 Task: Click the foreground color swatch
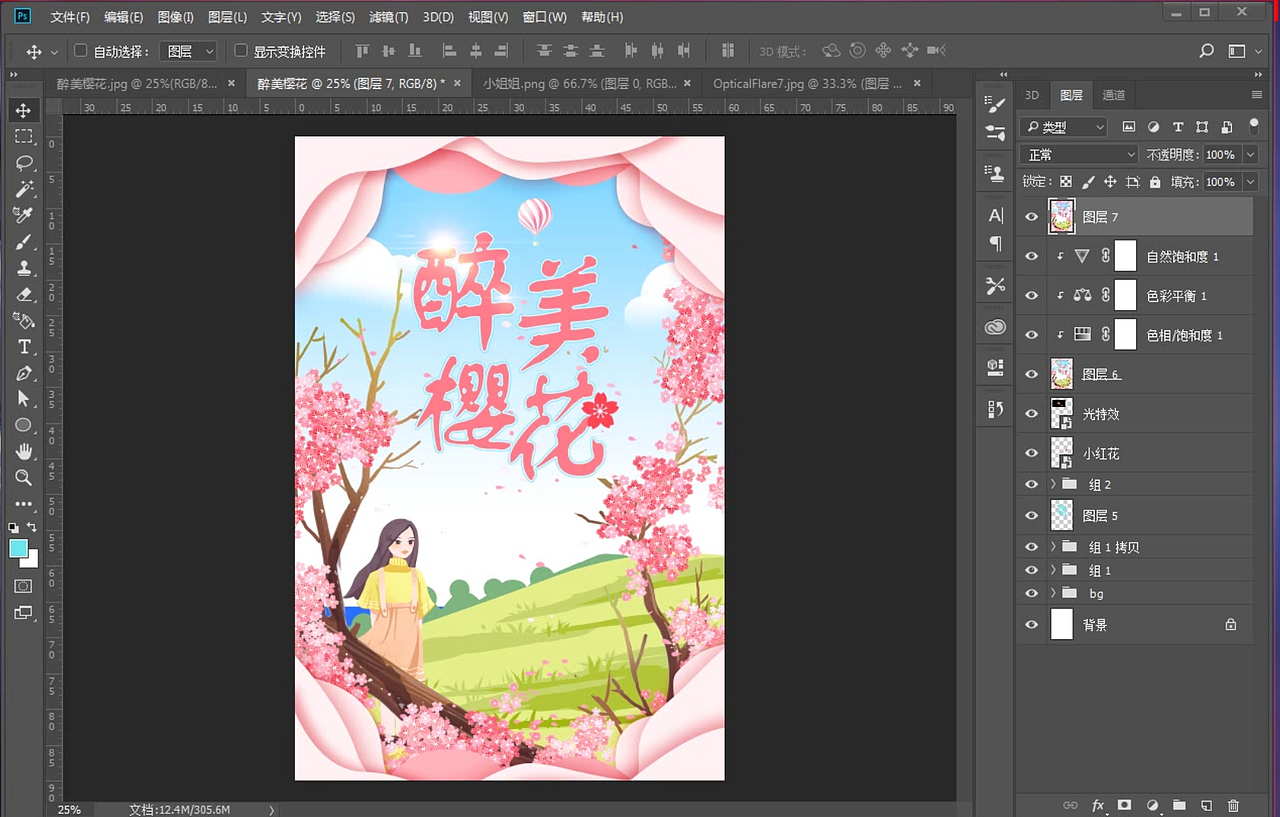(x=17, y=547)
